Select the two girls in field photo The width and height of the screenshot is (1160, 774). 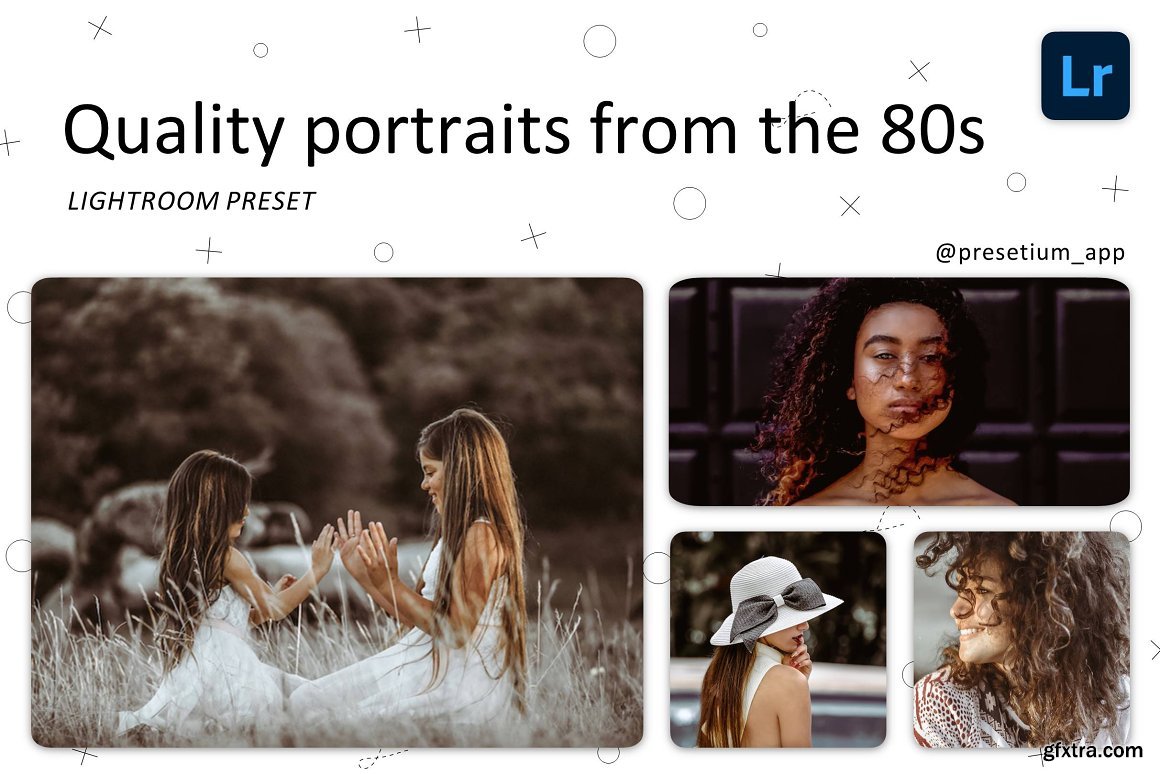tap(337, 512)
